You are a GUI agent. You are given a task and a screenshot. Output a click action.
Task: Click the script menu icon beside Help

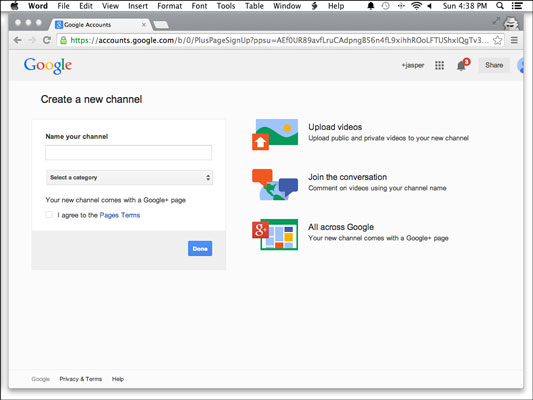click(x=314, y=6)
